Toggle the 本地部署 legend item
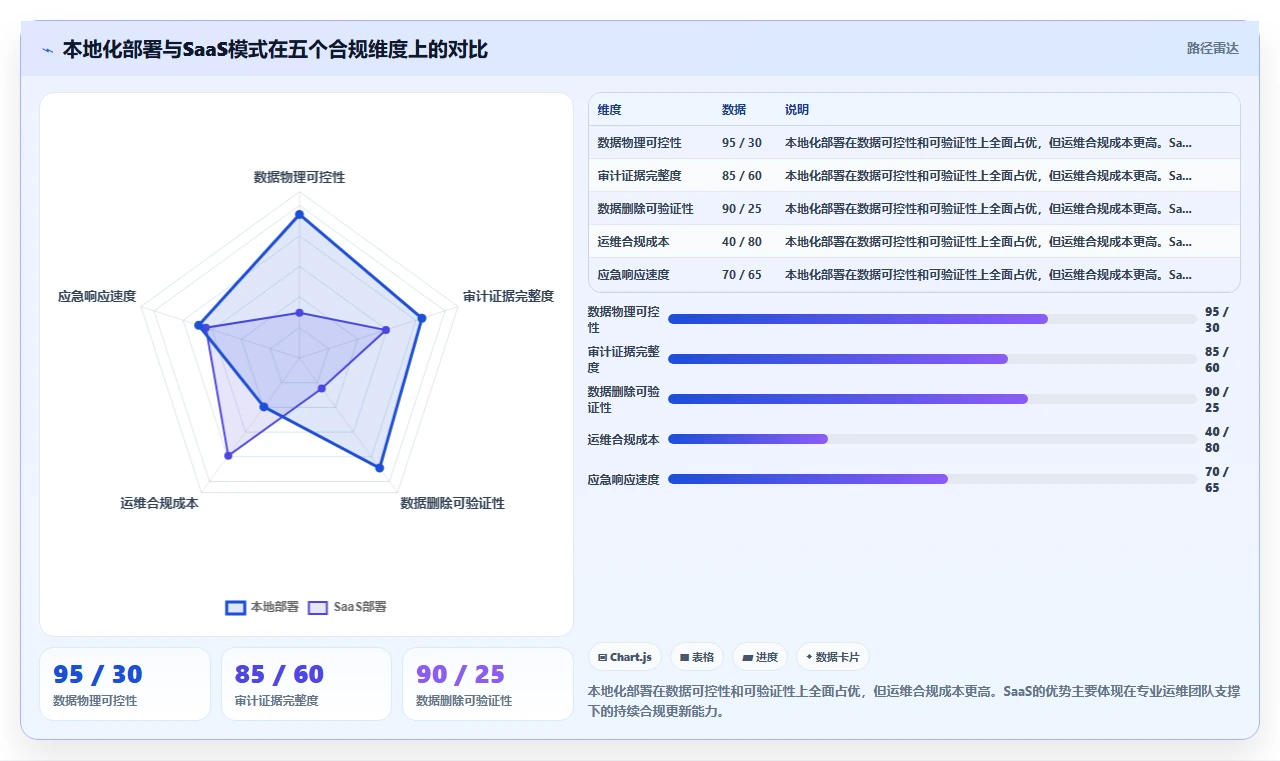This screenshot has width=1280, height=761. click(262, 607)
